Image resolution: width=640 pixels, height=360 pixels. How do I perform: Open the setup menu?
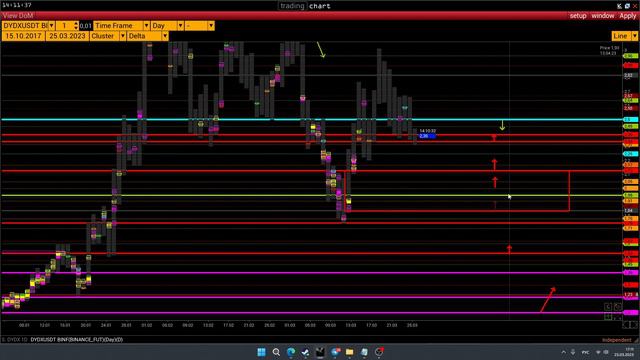click(x=578, y=16)
